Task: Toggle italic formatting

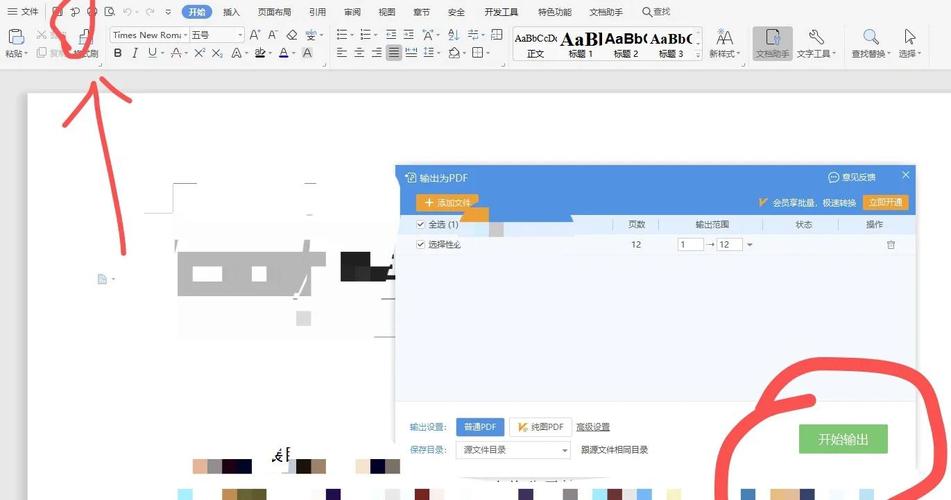Action: [x=135, y=53]
